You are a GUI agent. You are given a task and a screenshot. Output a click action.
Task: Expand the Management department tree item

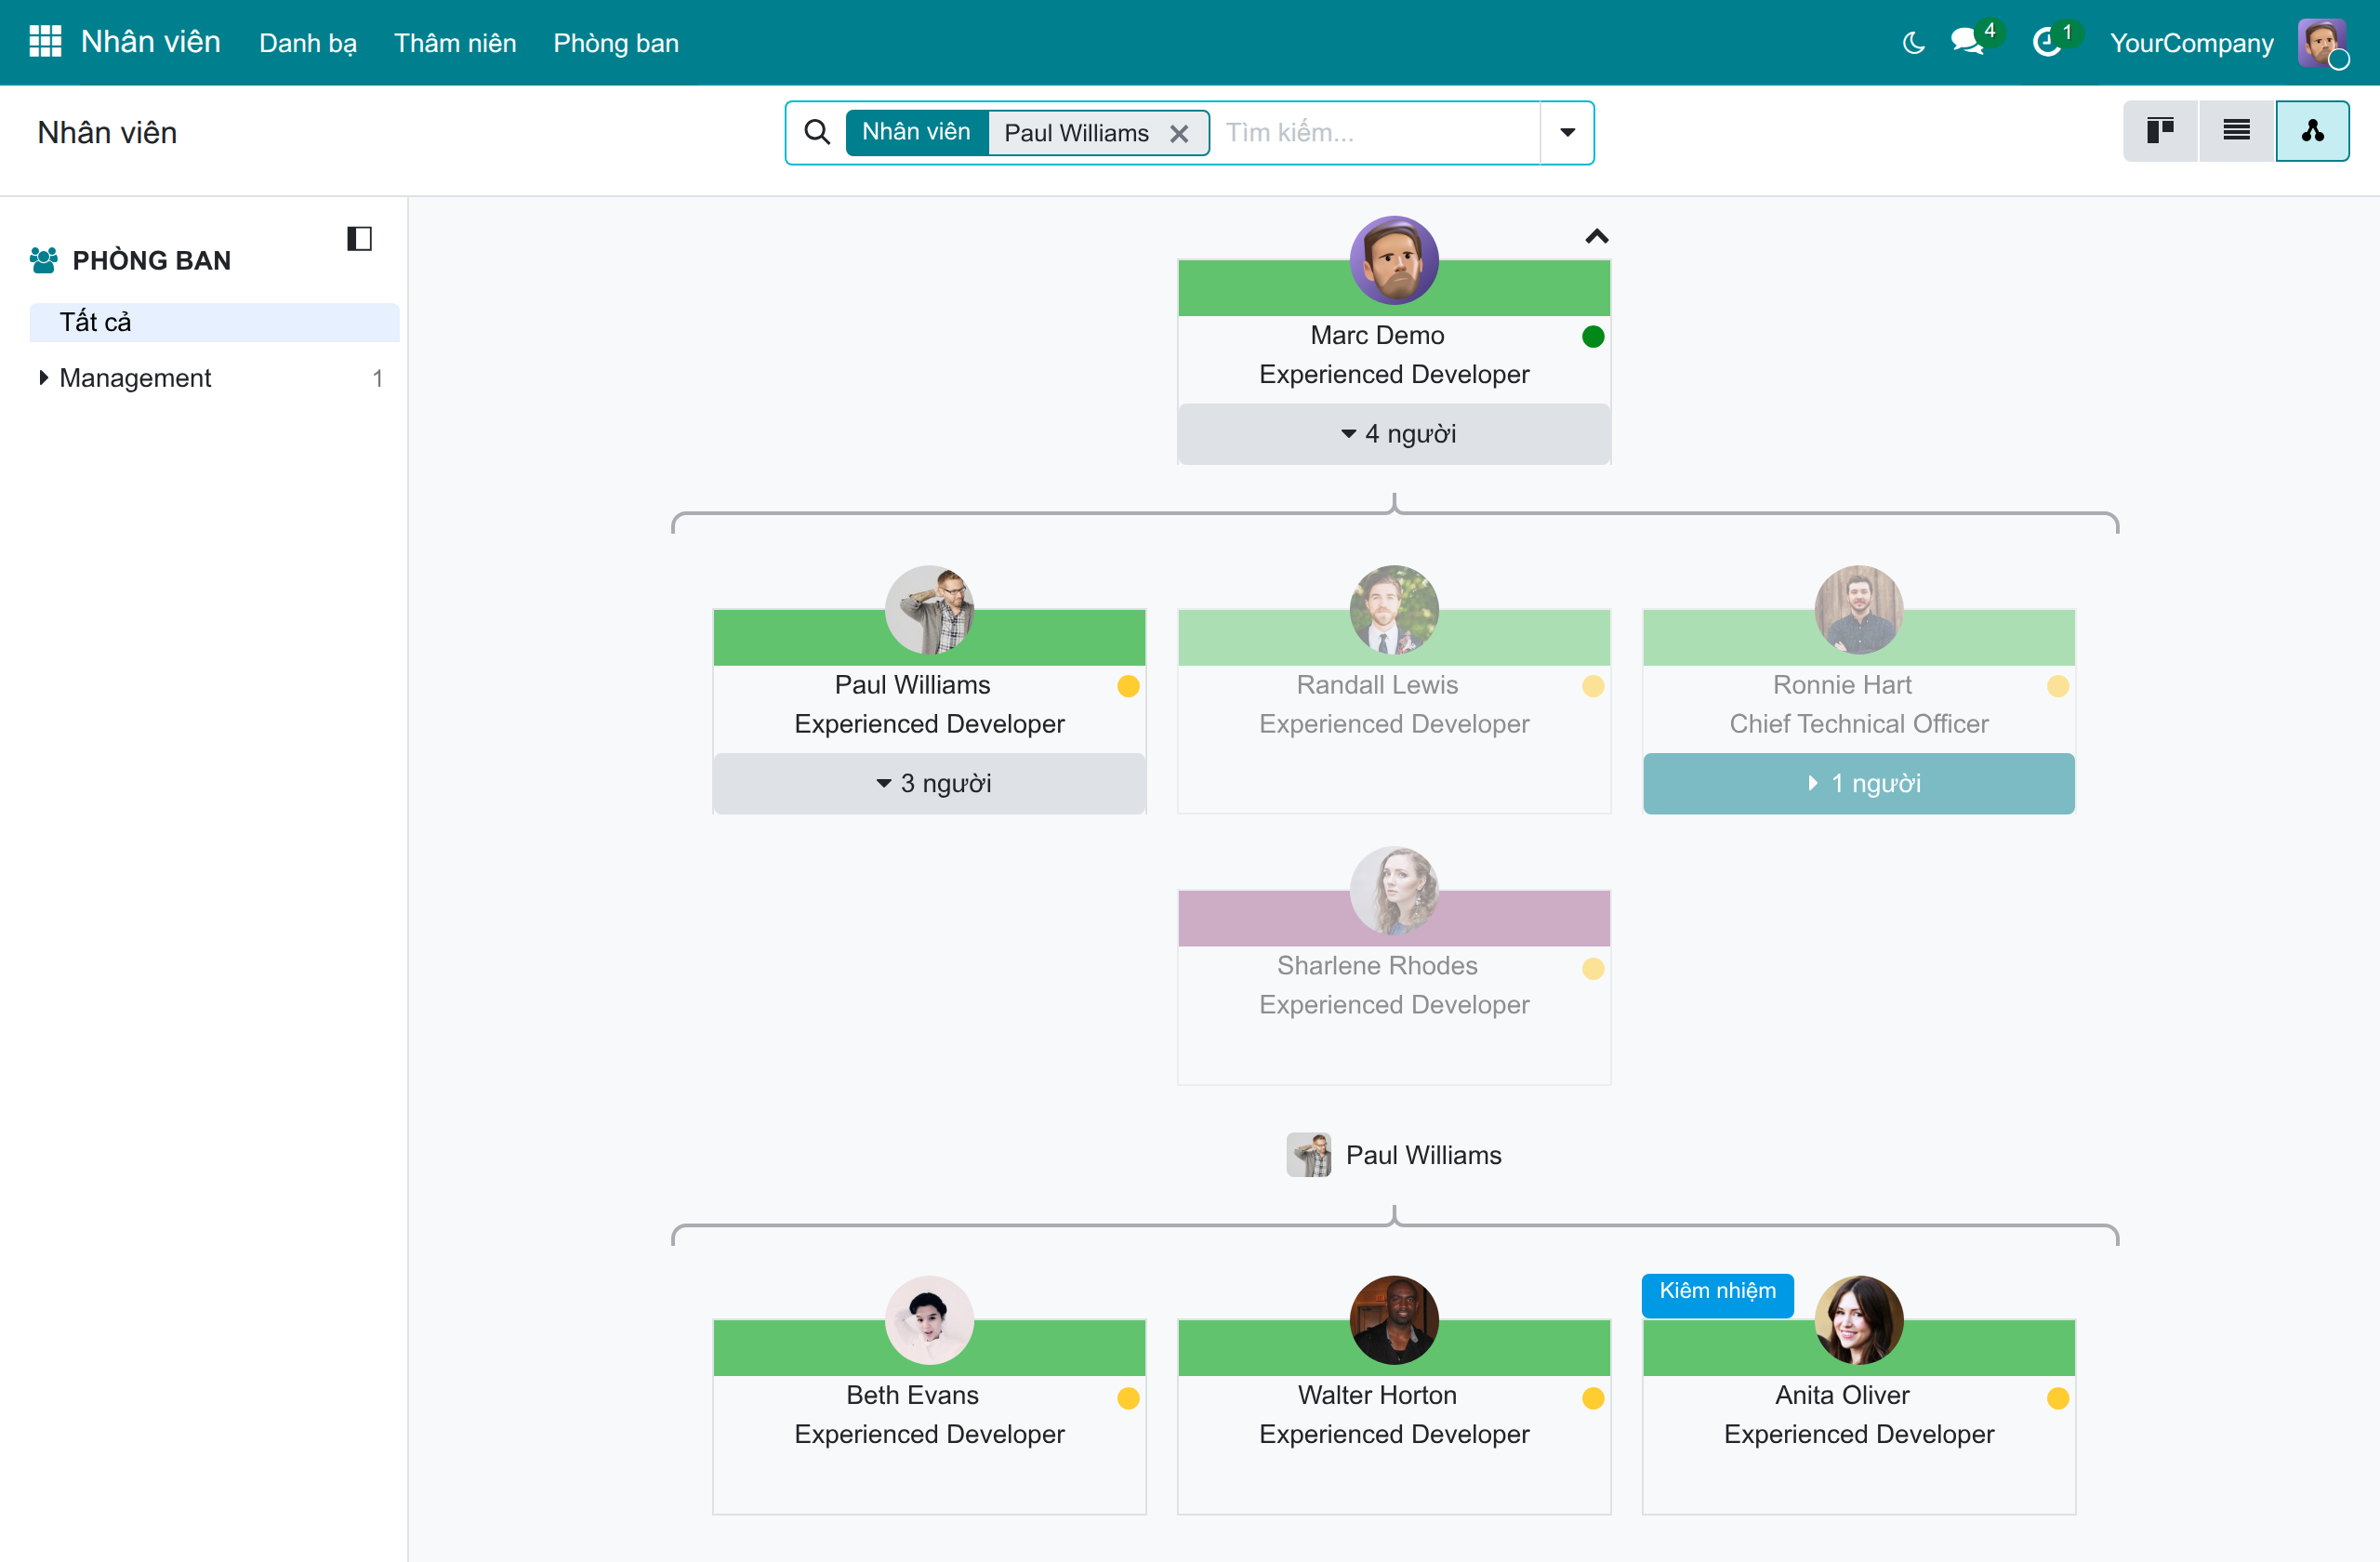43,378
